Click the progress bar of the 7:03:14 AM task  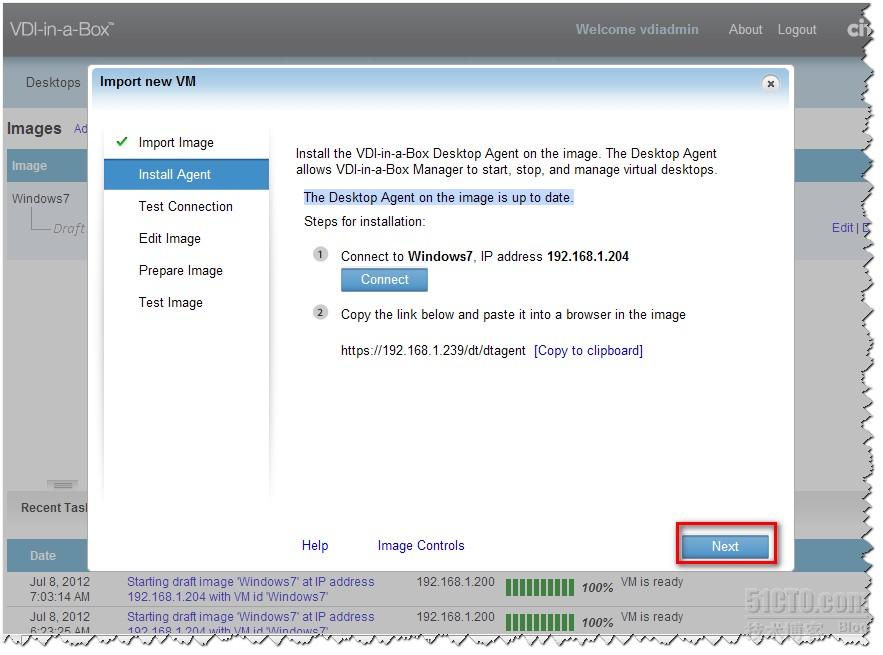[x=539, y=587]
